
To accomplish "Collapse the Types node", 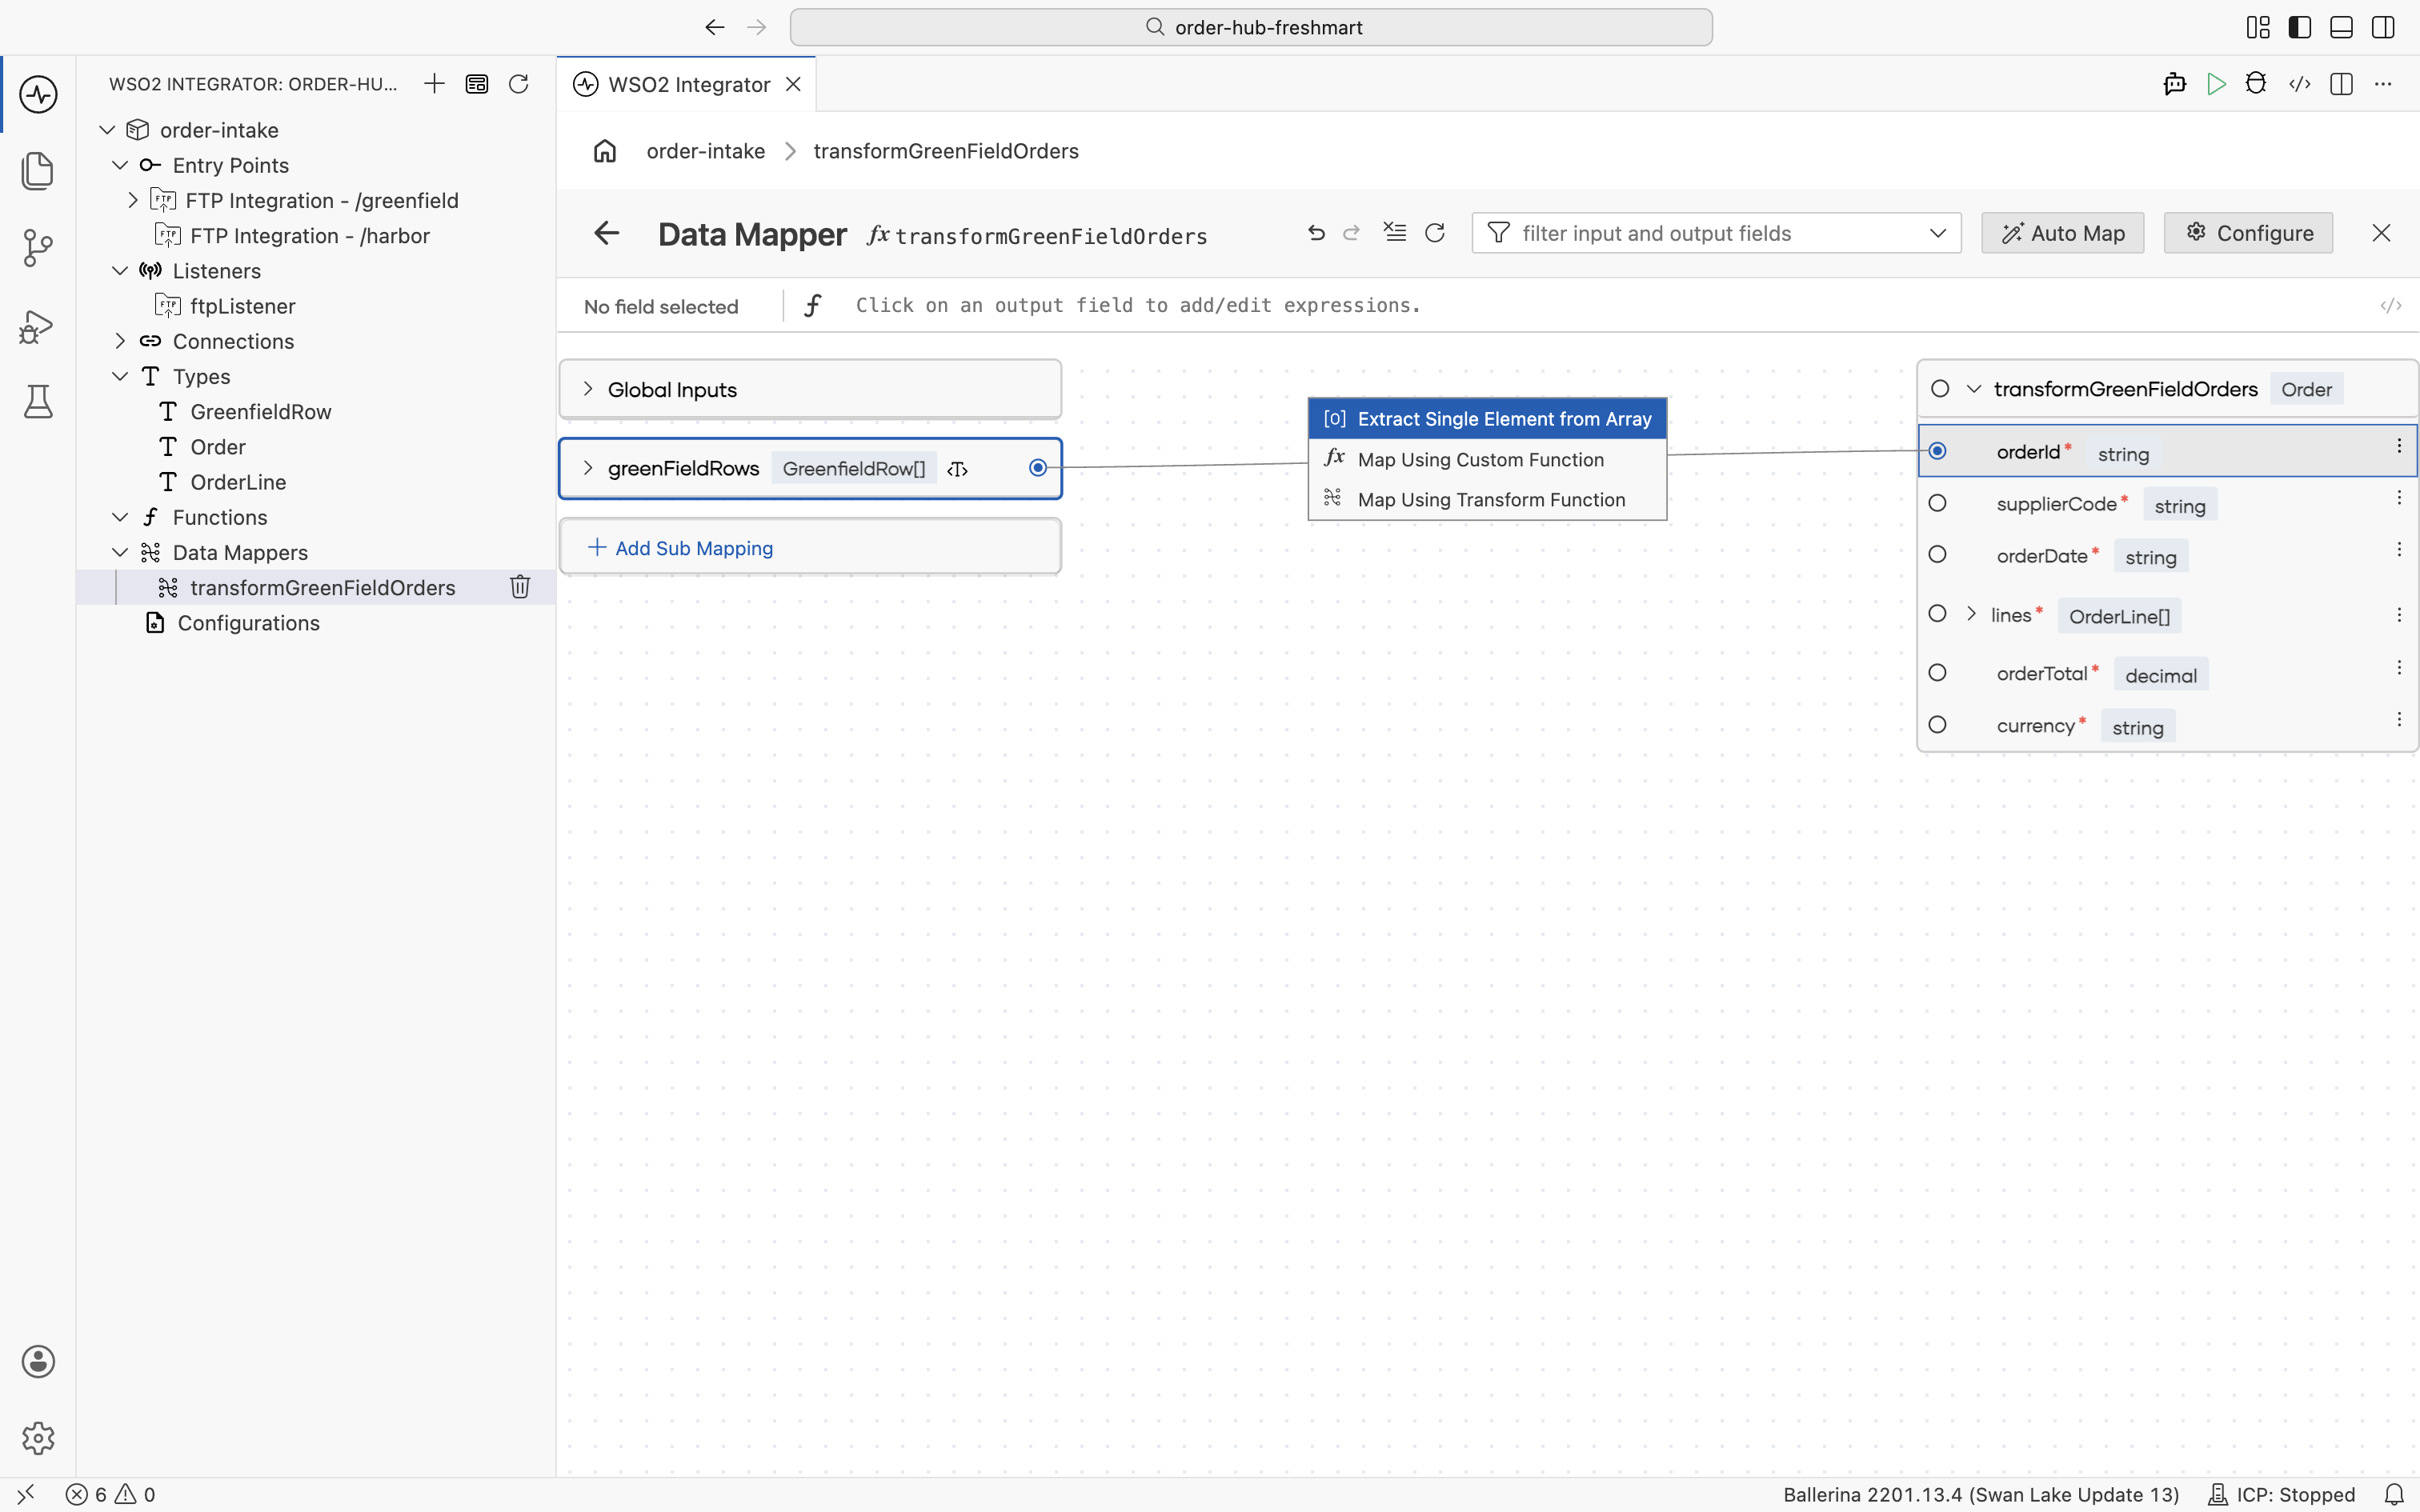I will click(120, 376).
